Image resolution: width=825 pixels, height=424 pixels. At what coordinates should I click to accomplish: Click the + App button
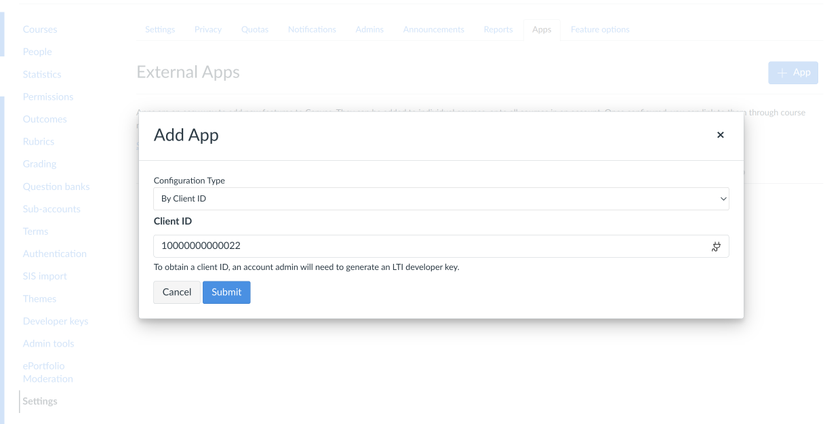793,73
